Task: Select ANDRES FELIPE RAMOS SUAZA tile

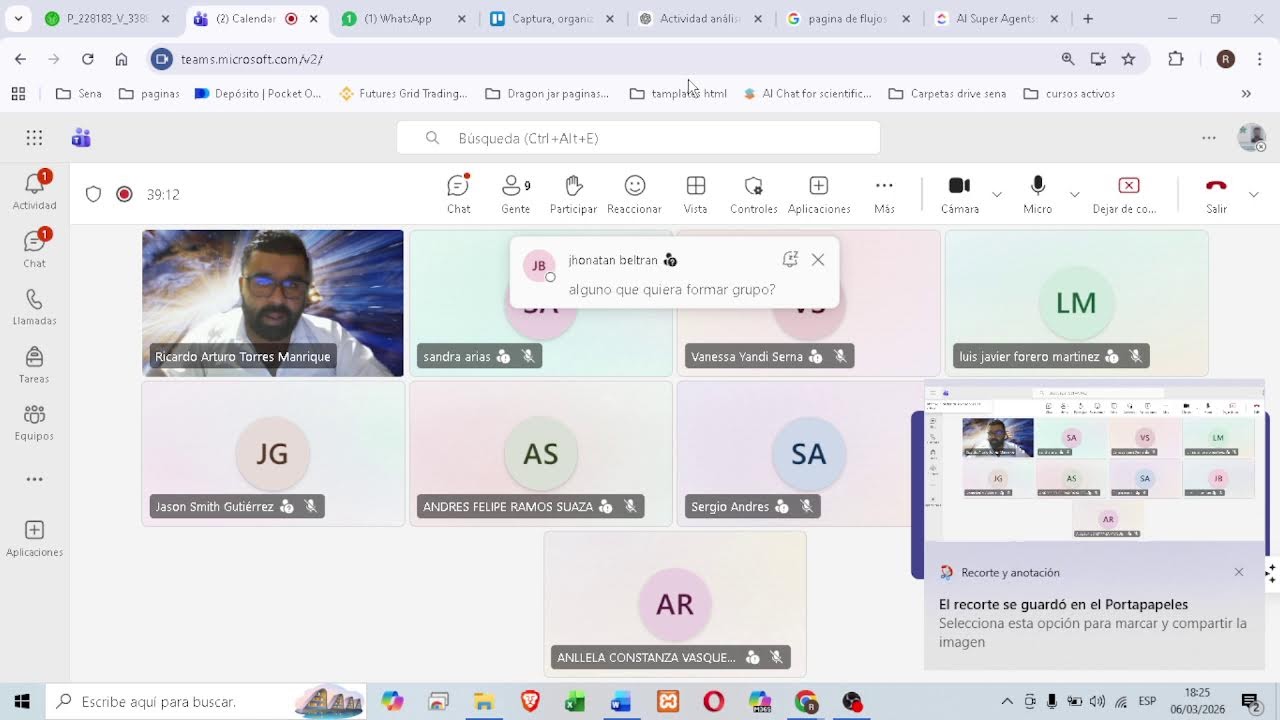Action: coord(541,453)
